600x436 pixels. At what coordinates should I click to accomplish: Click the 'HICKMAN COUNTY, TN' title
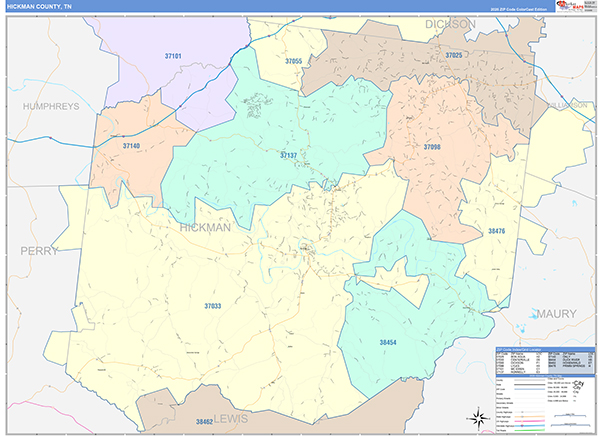pos(39,7)
